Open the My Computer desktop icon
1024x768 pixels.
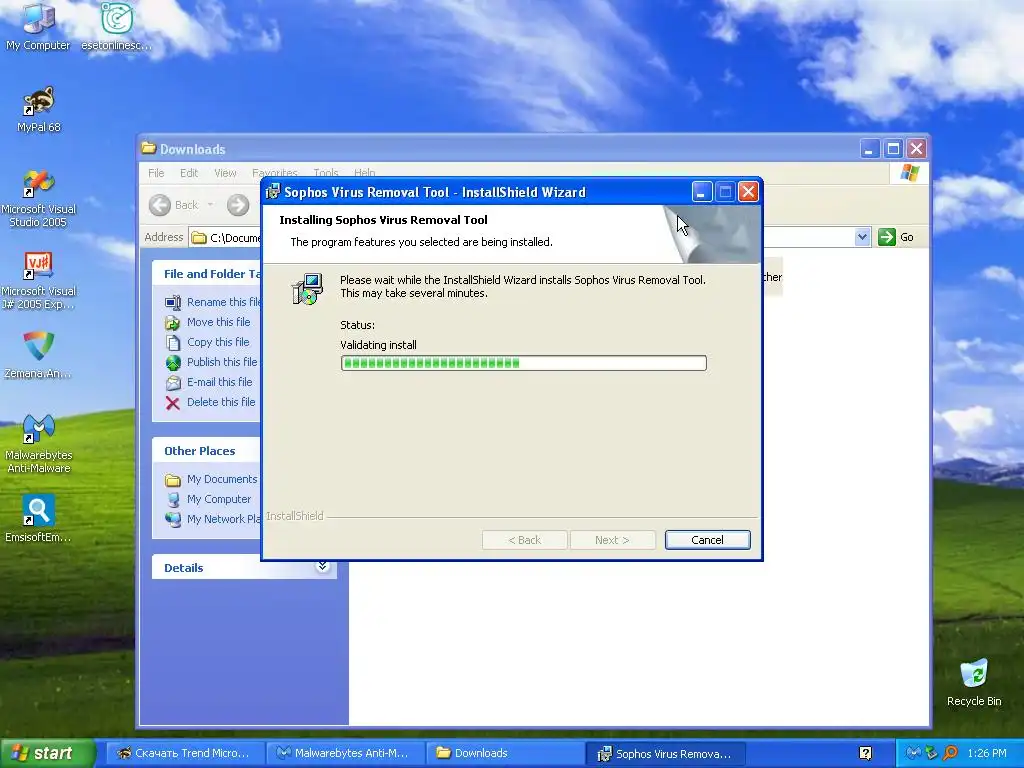(x=38, y=26)
